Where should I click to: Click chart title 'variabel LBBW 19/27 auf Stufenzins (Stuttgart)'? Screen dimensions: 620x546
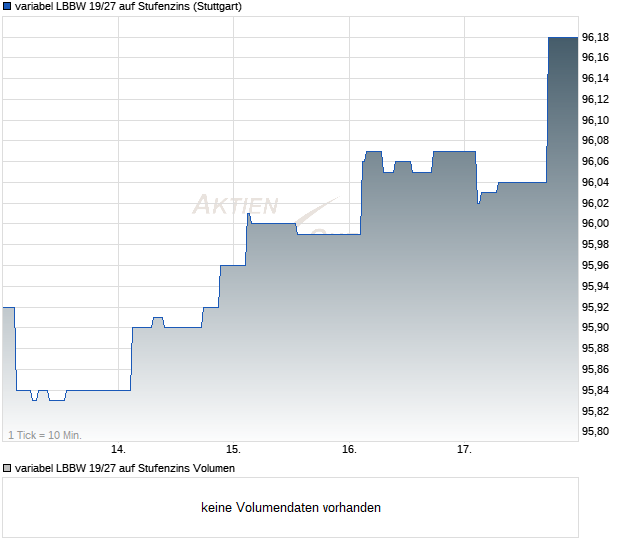click(128, 7)
